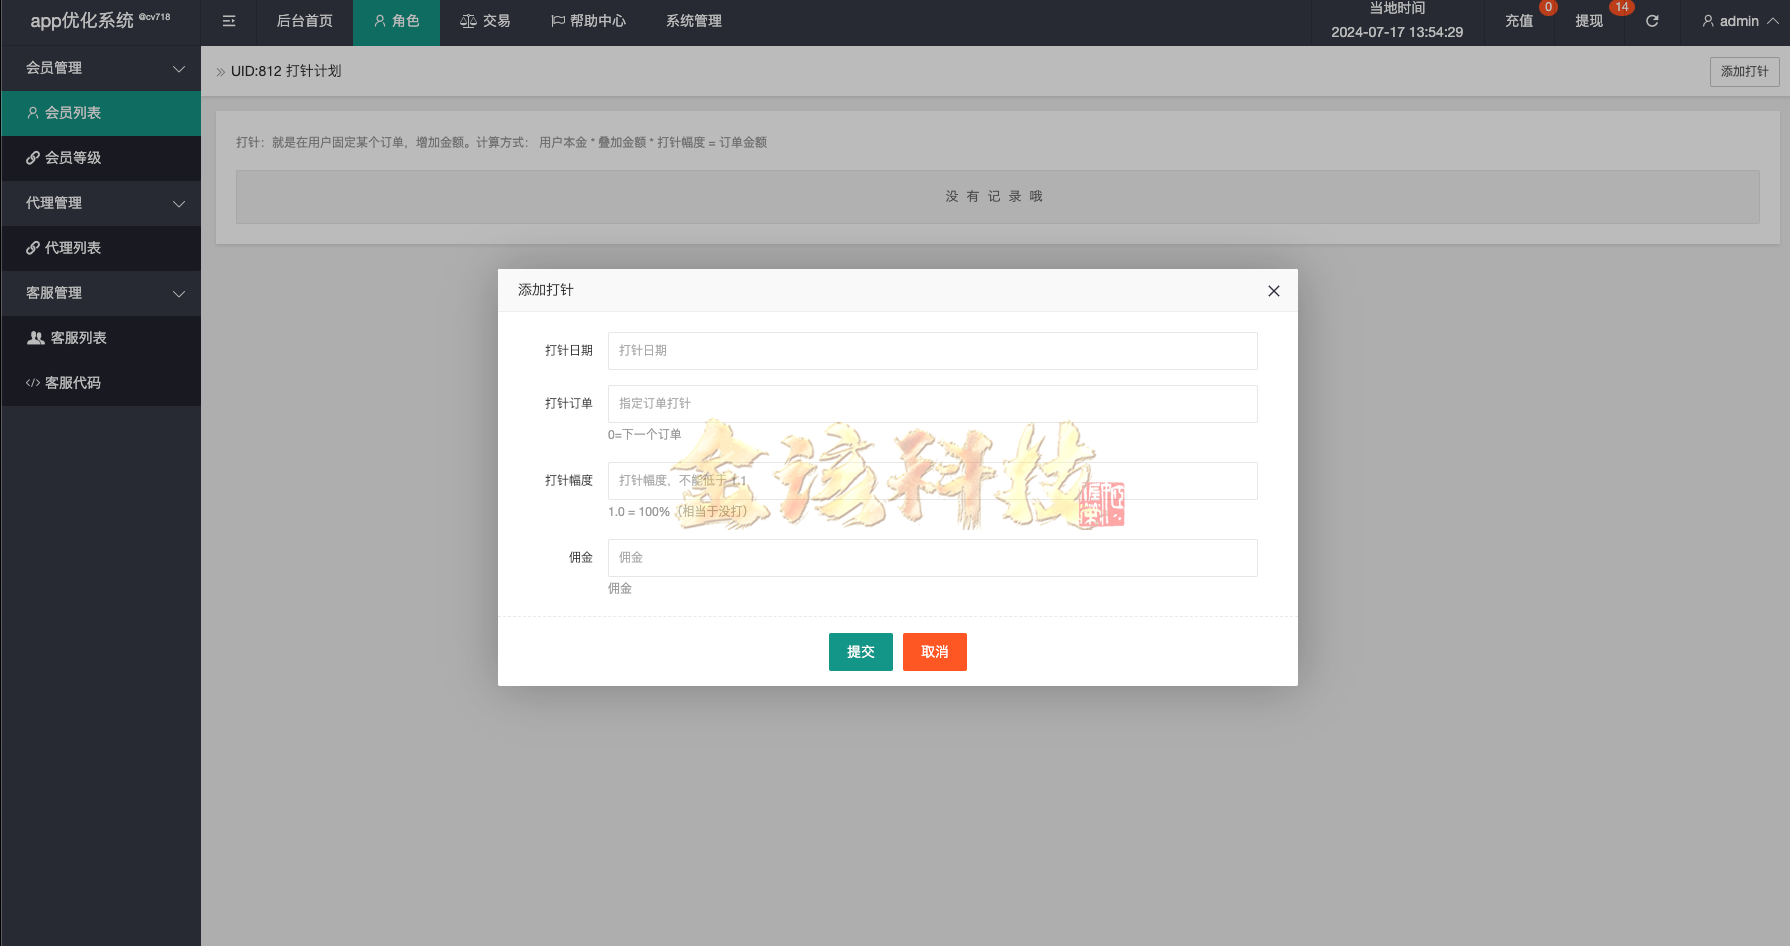
Task: Click the 代理列表 chain icon
Action: point(33,247)
